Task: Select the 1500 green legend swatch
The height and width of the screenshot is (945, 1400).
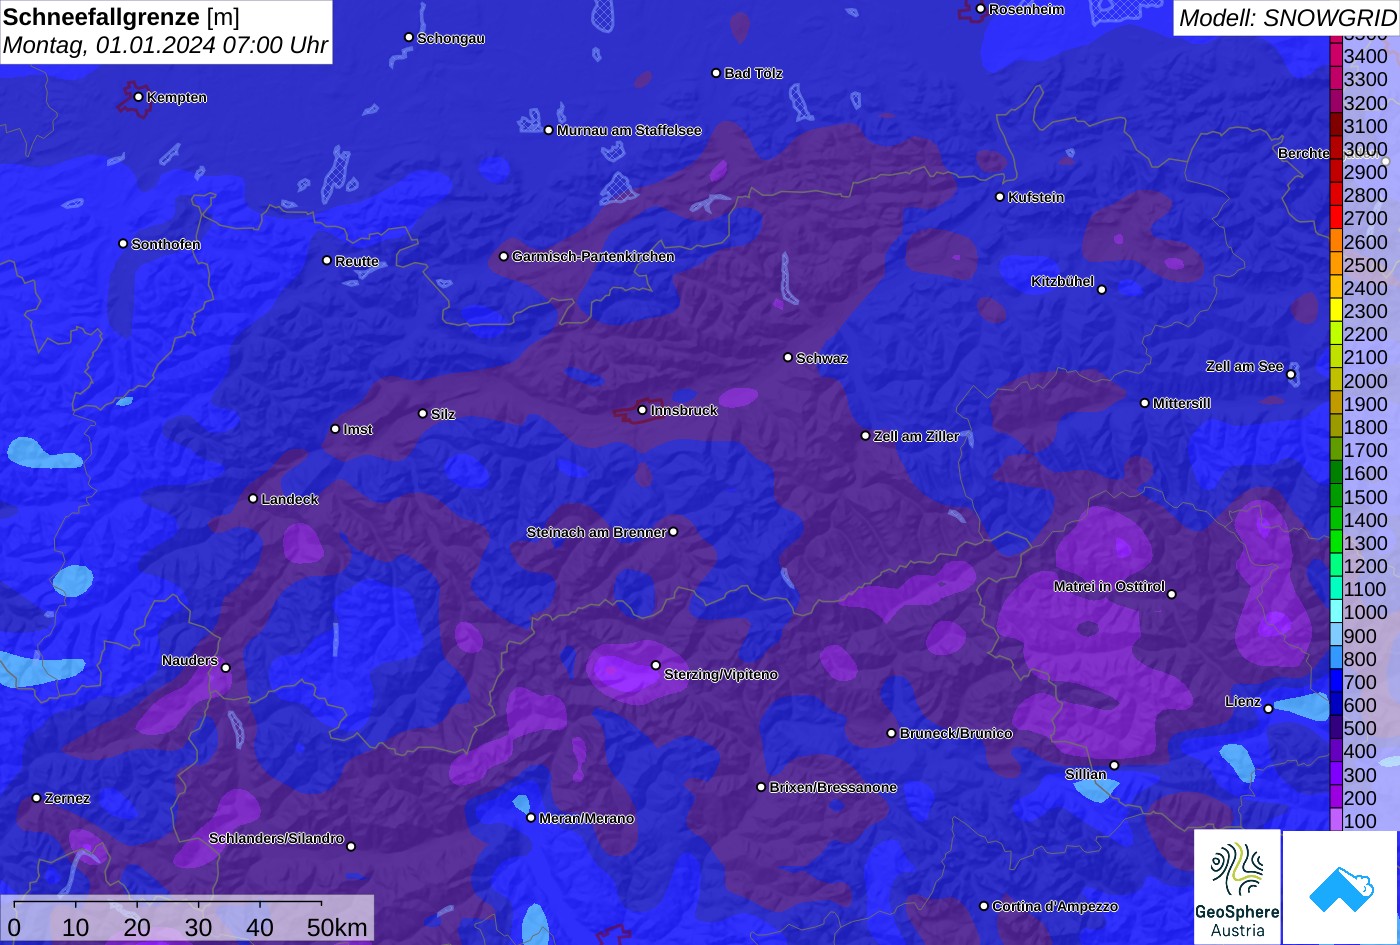Action: point(1336,497)
